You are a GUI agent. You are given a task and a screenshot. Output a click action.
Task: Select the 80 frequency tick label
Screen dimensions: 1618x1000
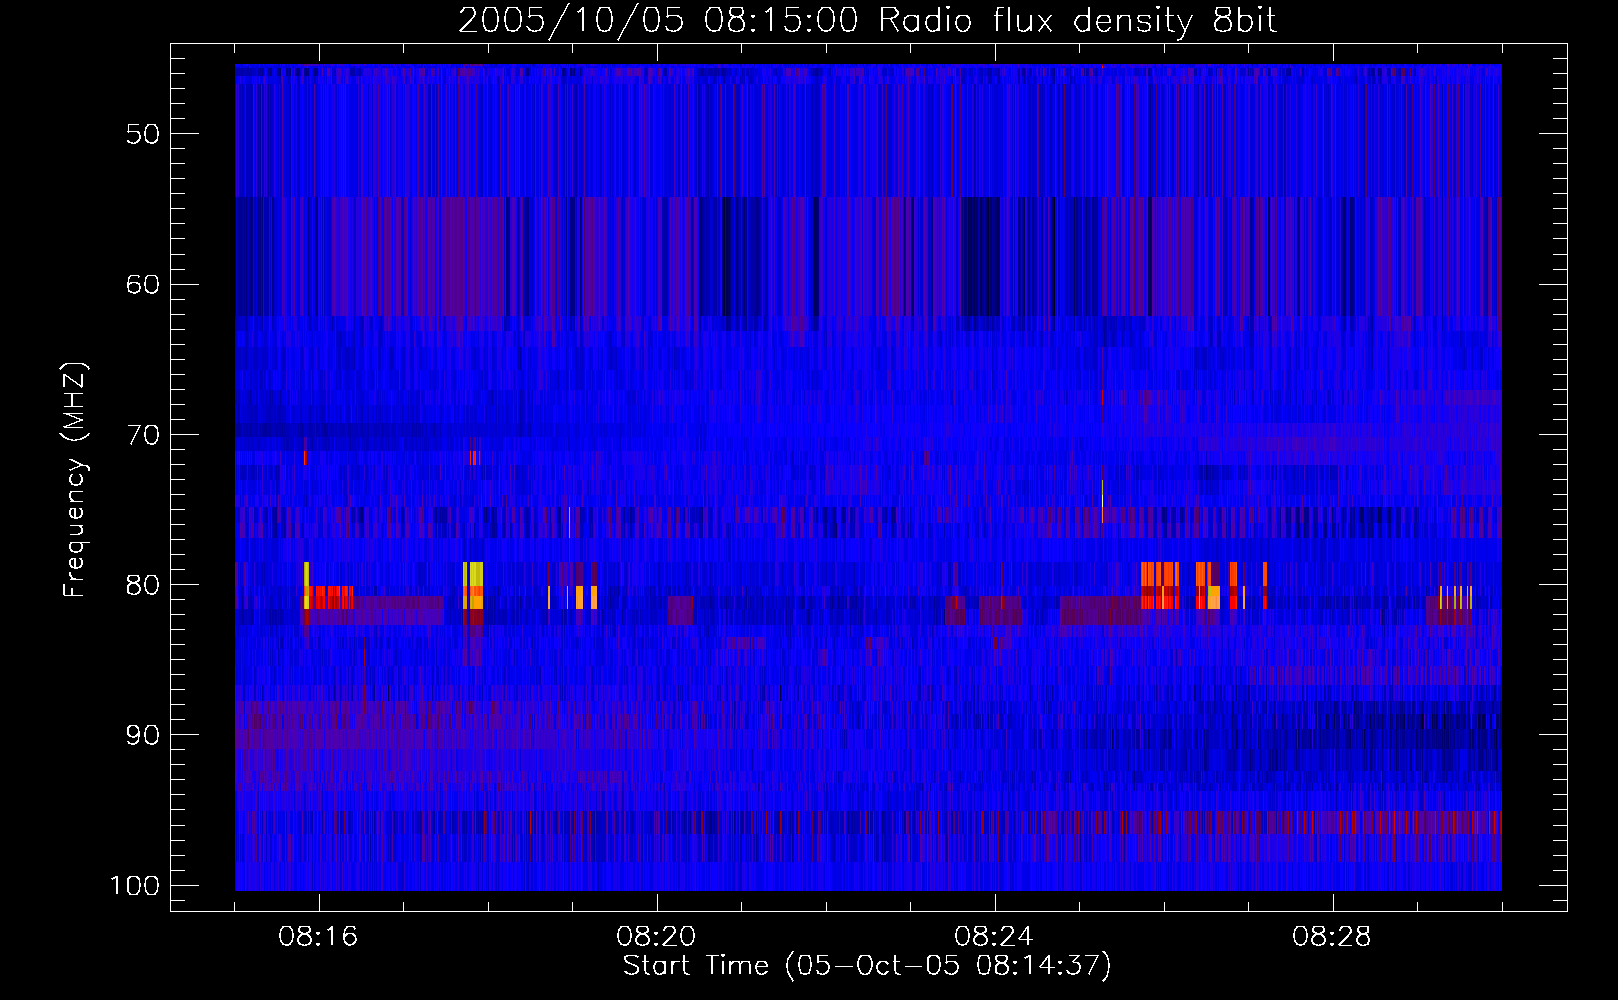(143, 585)
